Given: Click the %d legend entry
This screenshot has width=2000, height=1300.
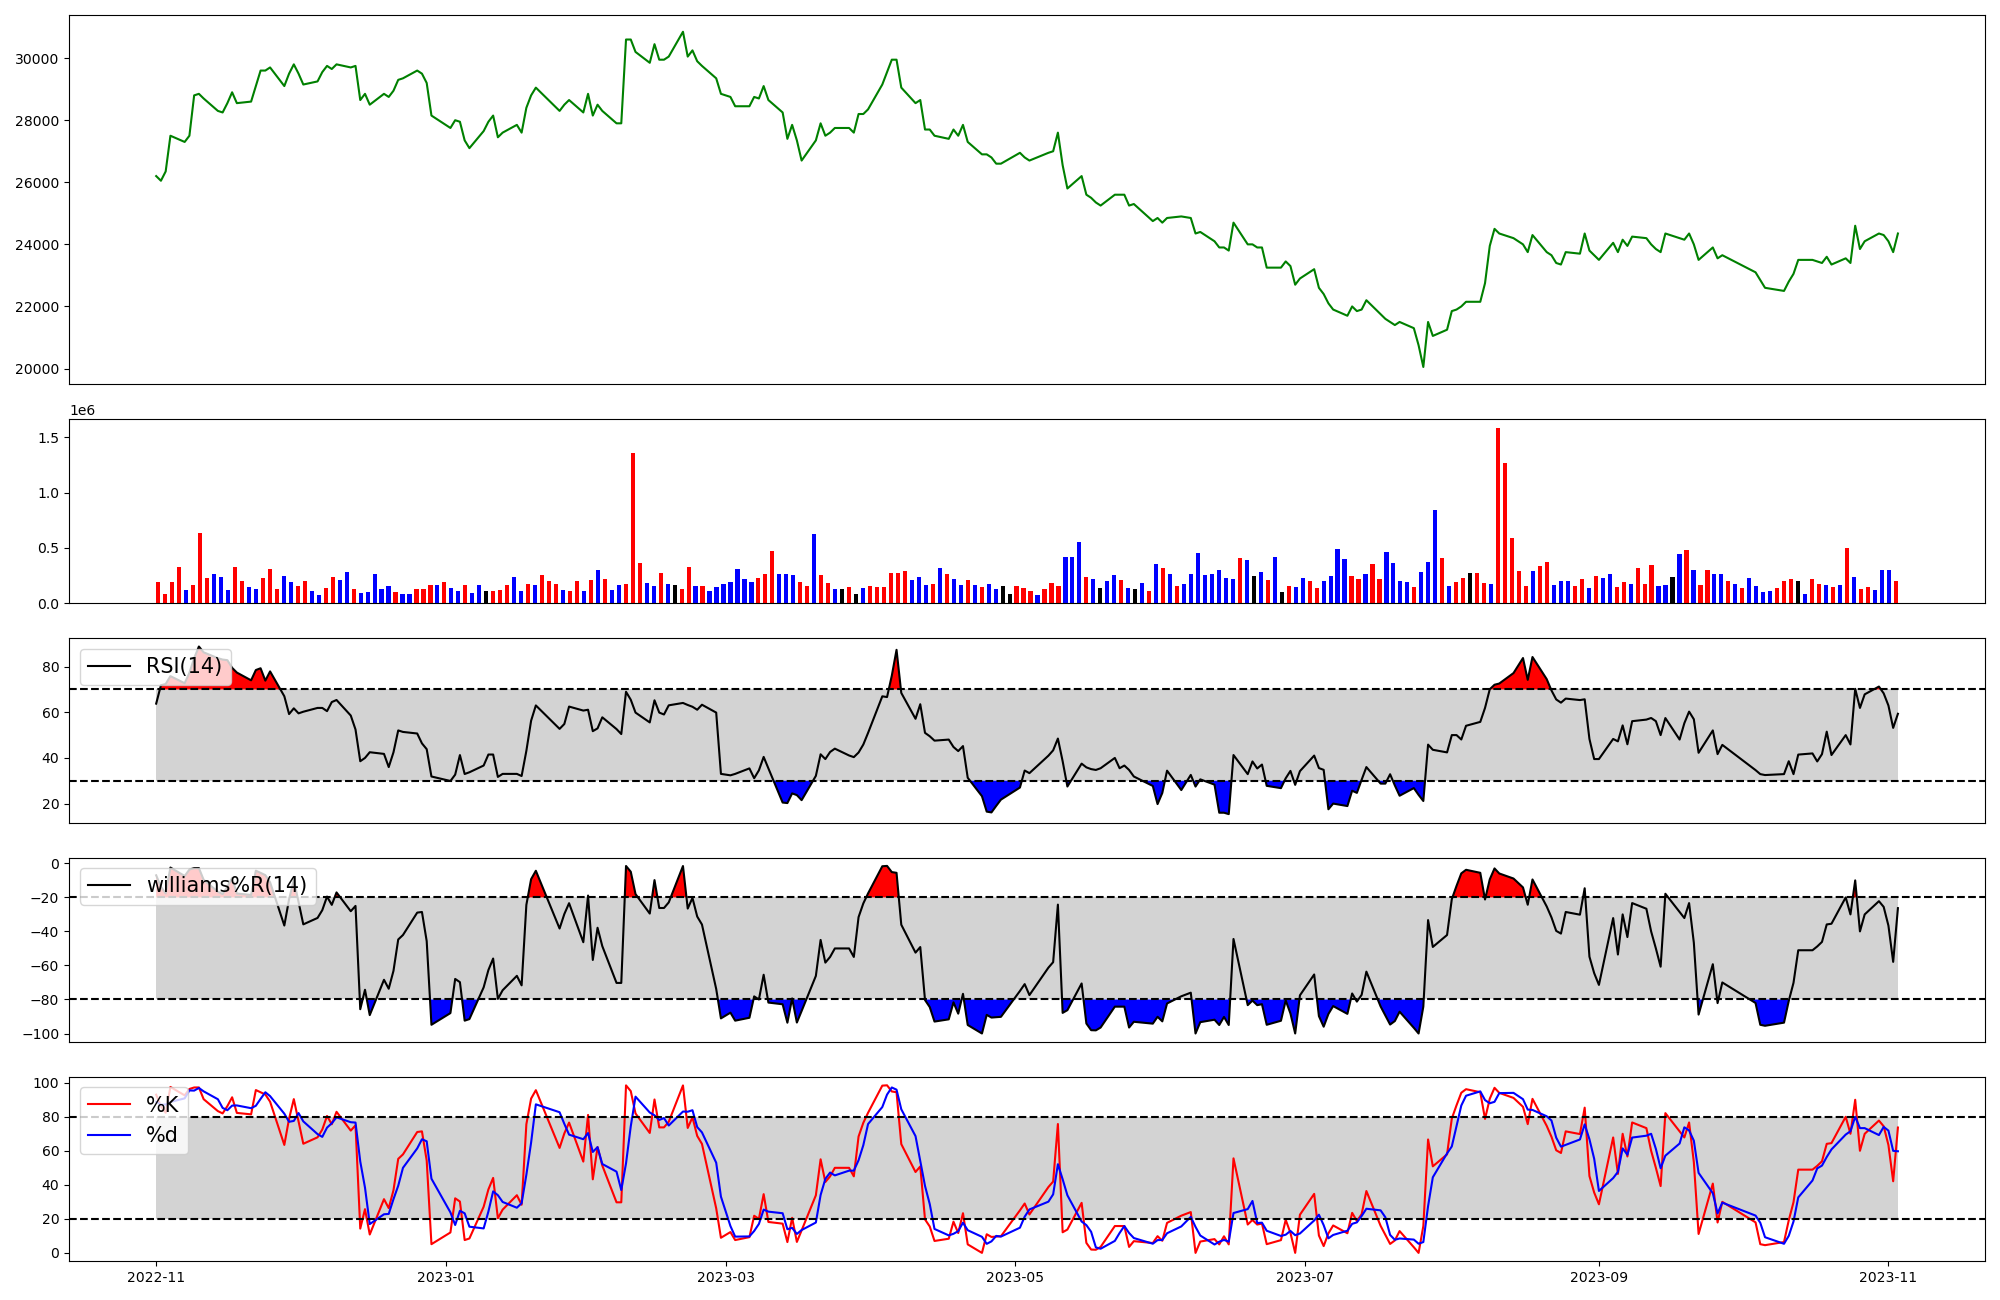Looking at the screenshot, I should 161,1135.
